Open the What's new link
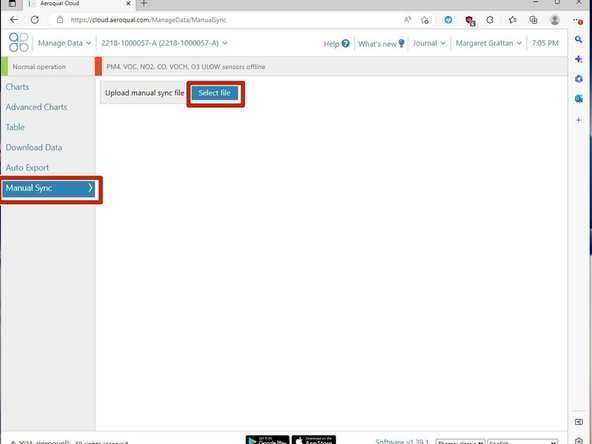592x444 pixels. (x=377, y=44)
